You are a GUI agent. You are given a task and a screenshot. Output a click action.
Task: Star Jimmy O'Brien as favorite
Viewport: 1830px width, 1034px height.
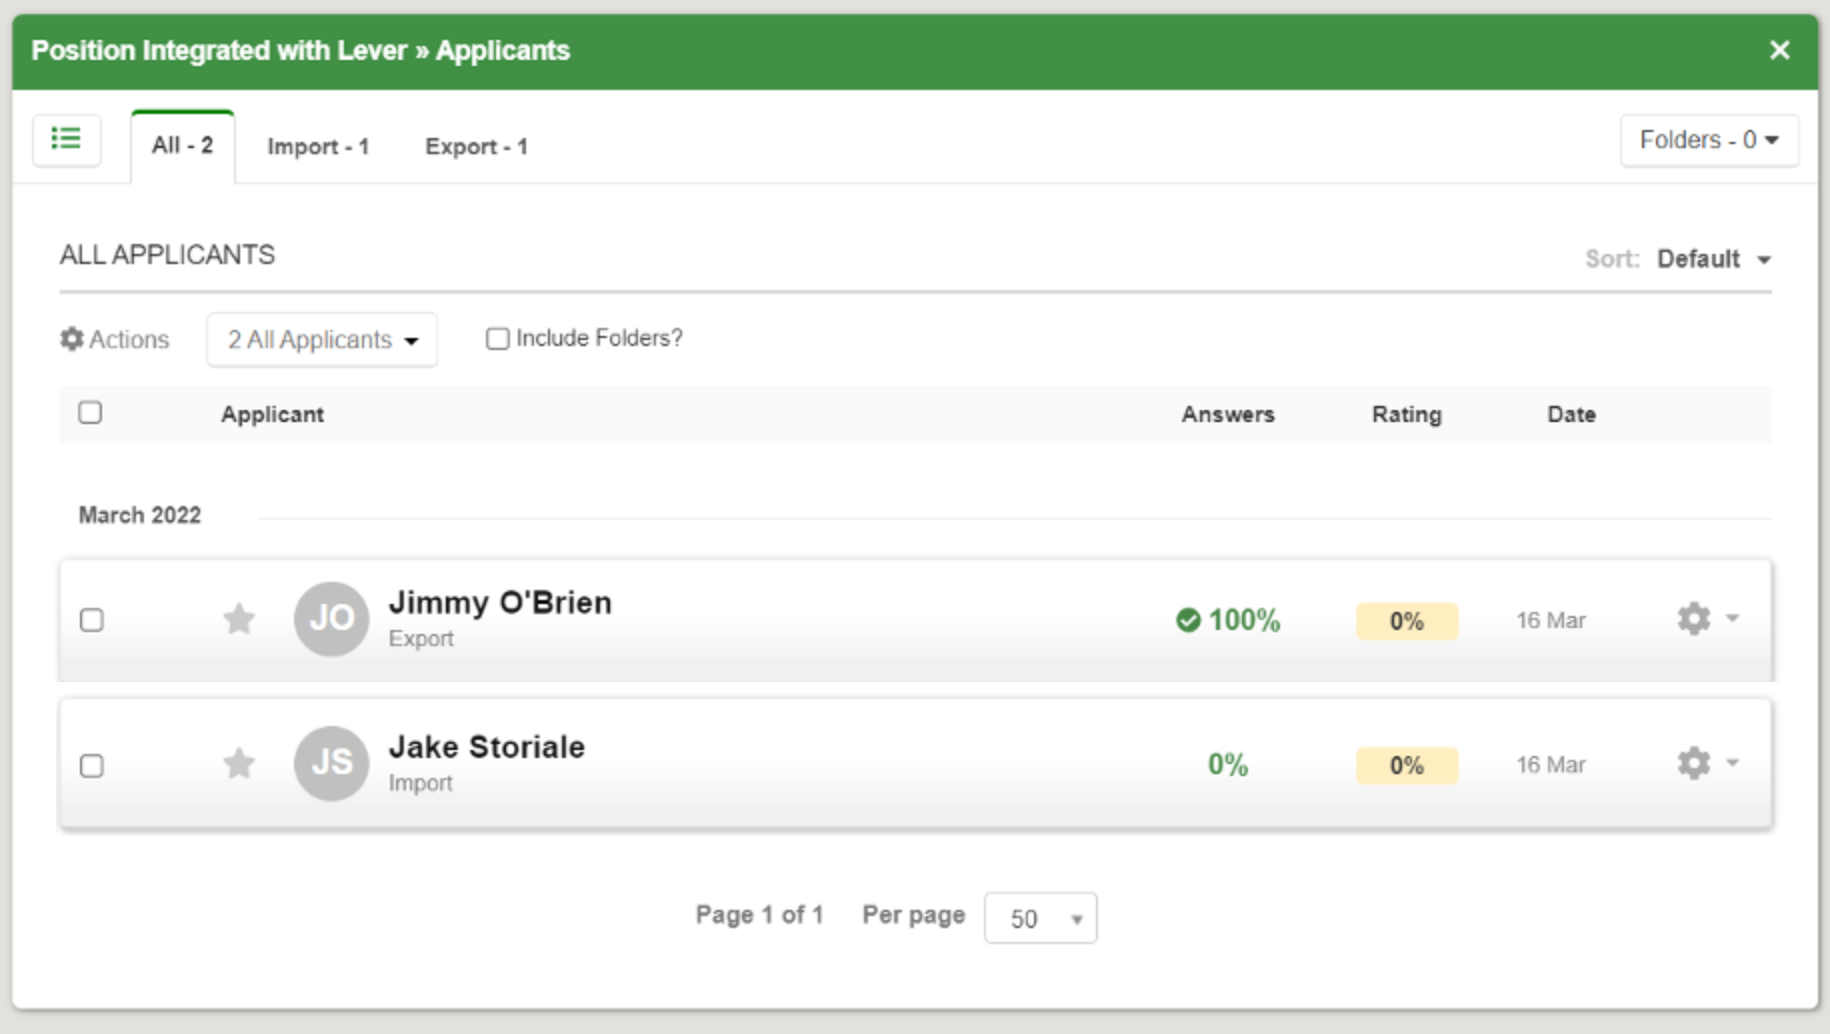click(x=239, y=619)
